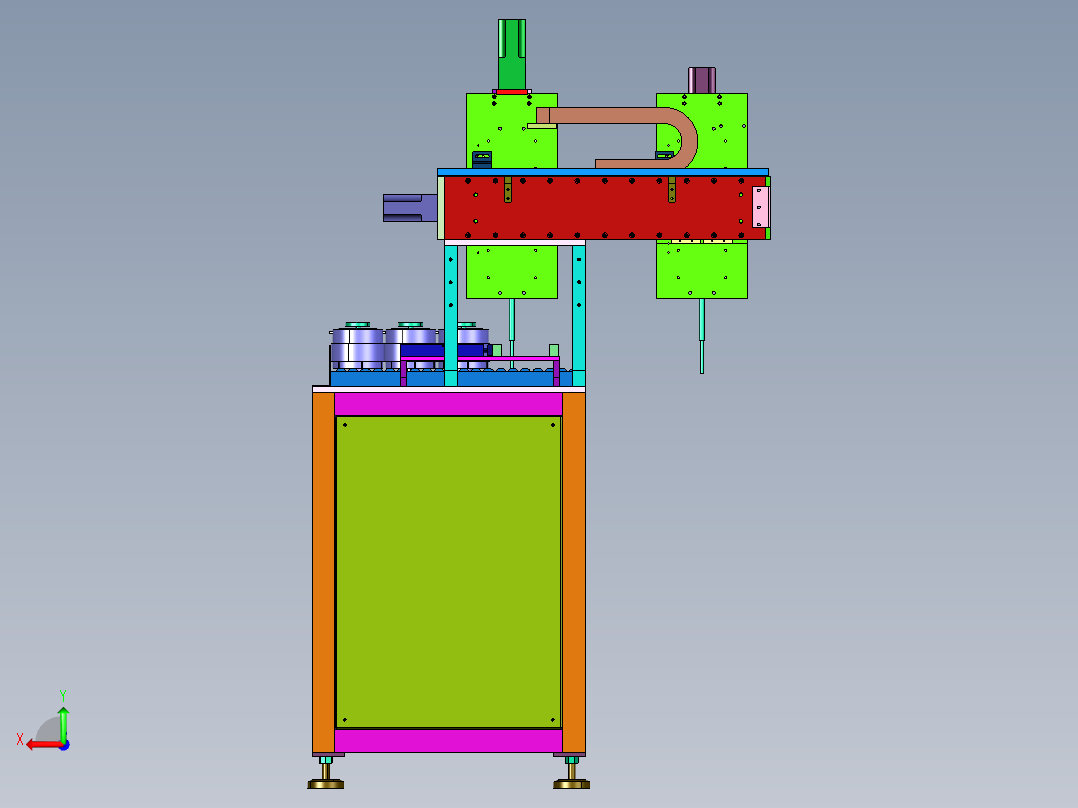Select the purple motor at top right
1078x808 pixels.
(702, 80)
